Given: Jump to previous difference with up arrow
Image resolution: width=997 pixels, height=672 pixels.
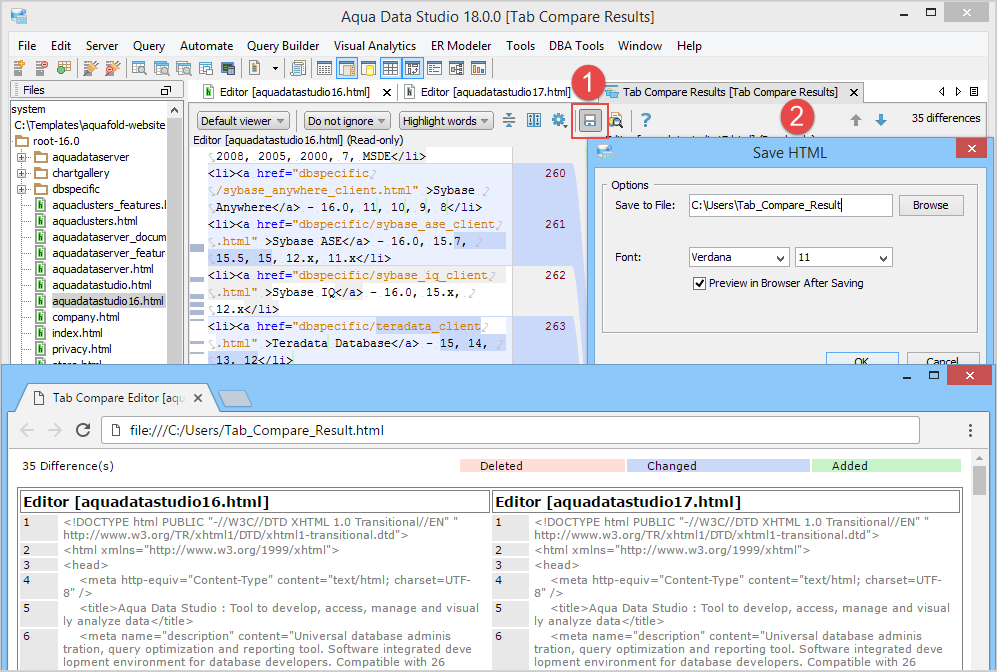Looking at the screenshot, I should pyautogui.click(x=856, y=120).
